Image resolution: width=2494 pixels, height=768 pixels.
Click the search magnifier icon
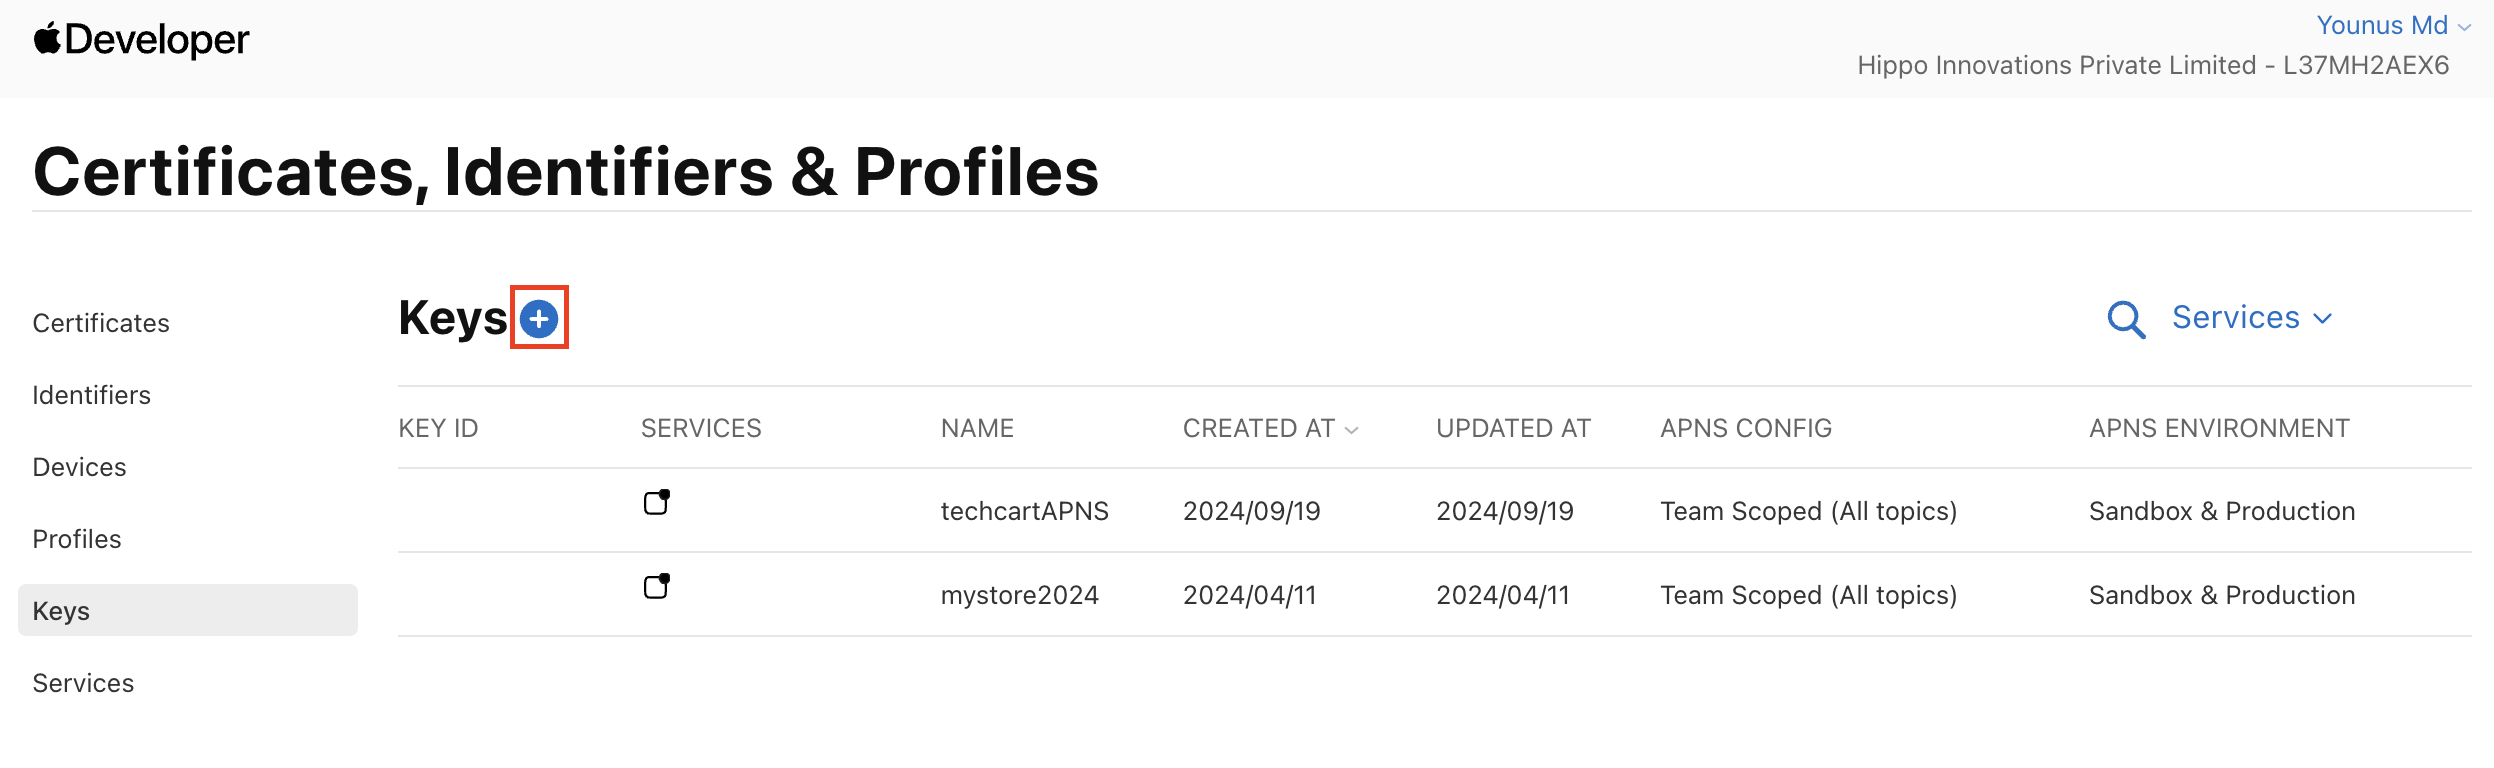(2125, 320)
